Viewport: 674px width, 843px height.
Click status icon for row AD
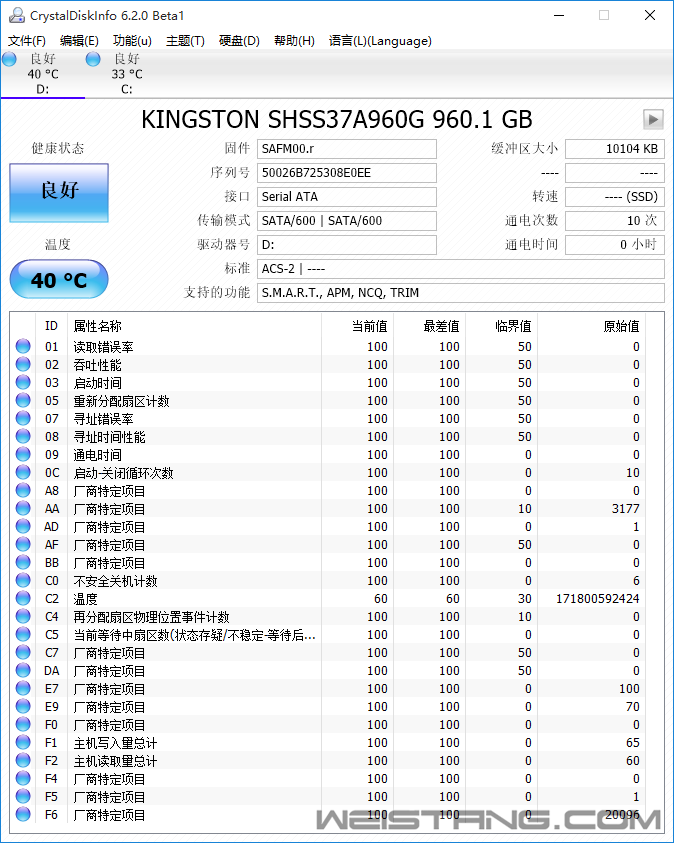point(23,526)
